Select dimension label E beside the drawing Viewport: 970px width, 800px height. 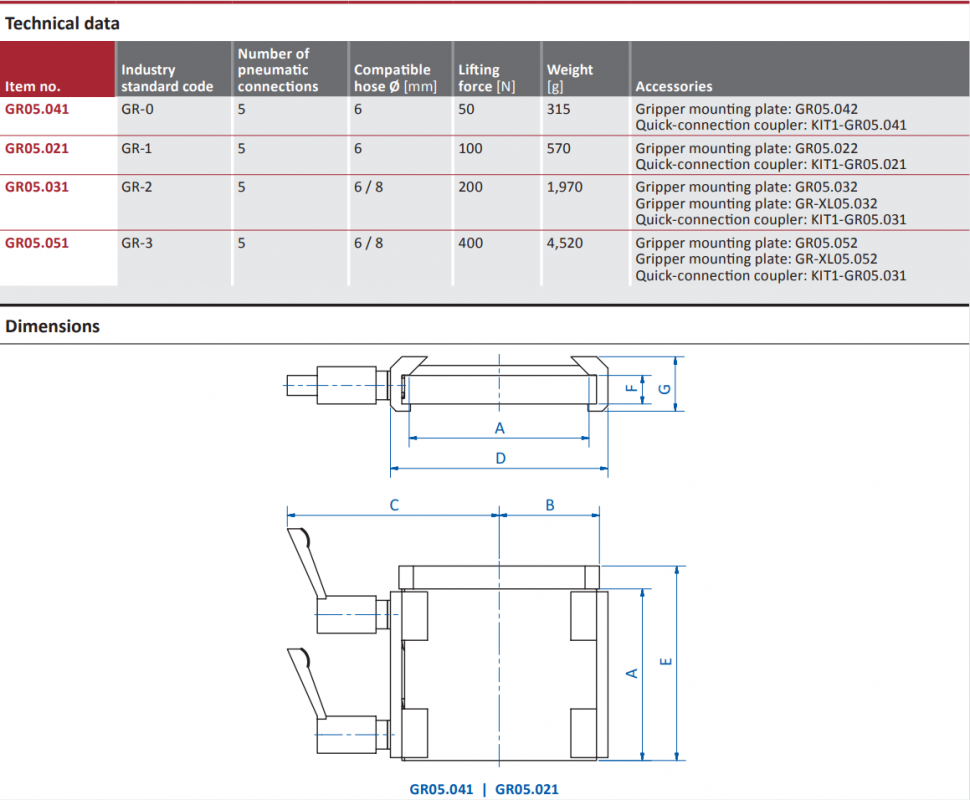[x=666, y=660]
